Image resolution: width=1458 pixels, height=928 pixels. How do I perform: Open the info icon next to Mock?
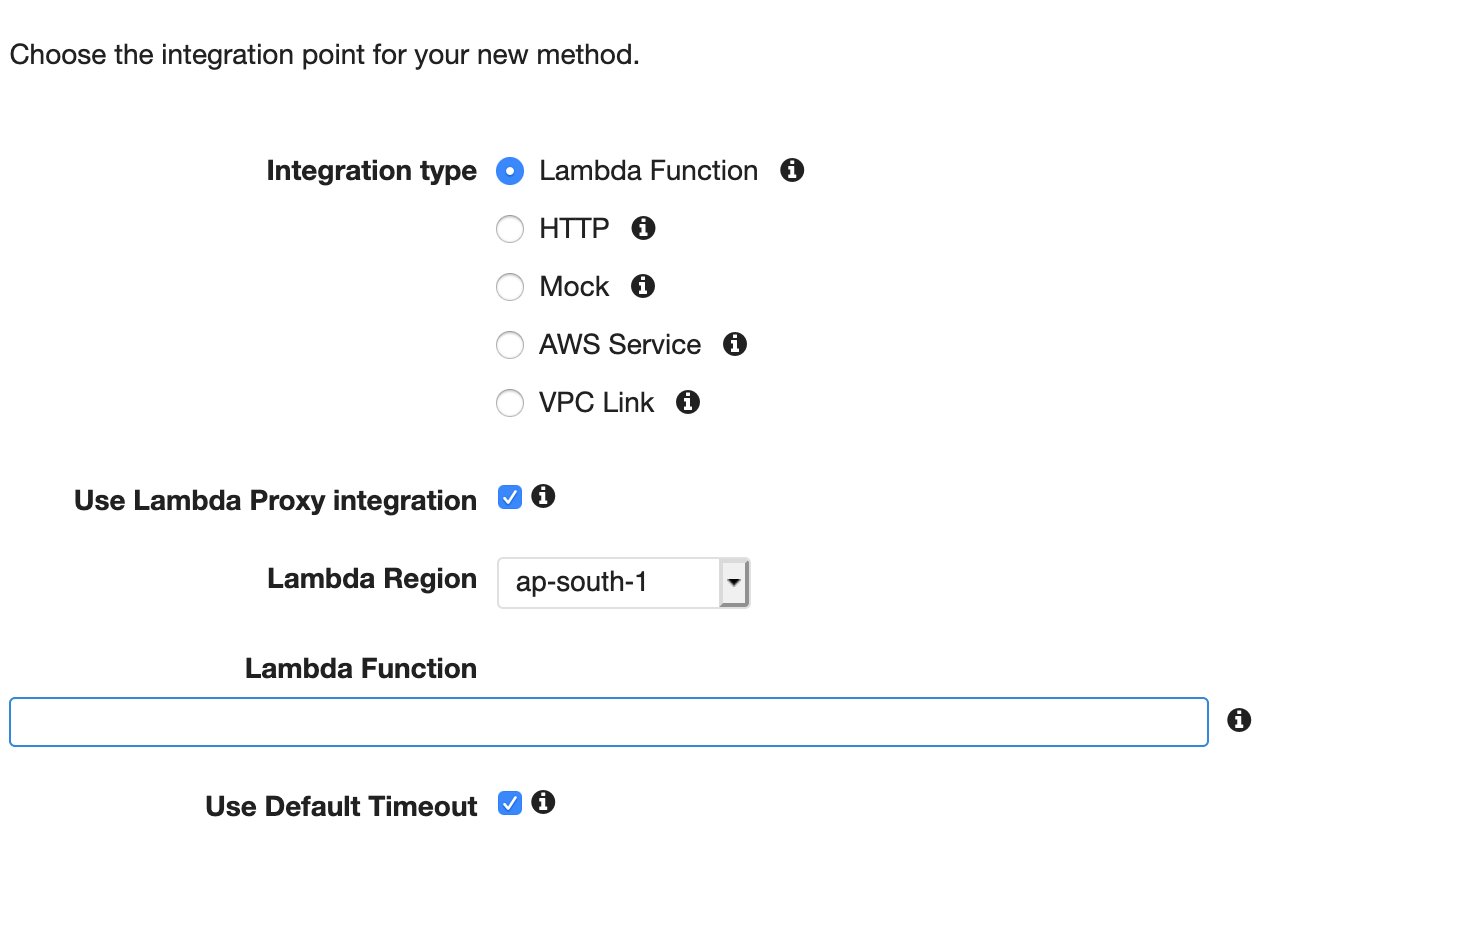pos(643,286)
